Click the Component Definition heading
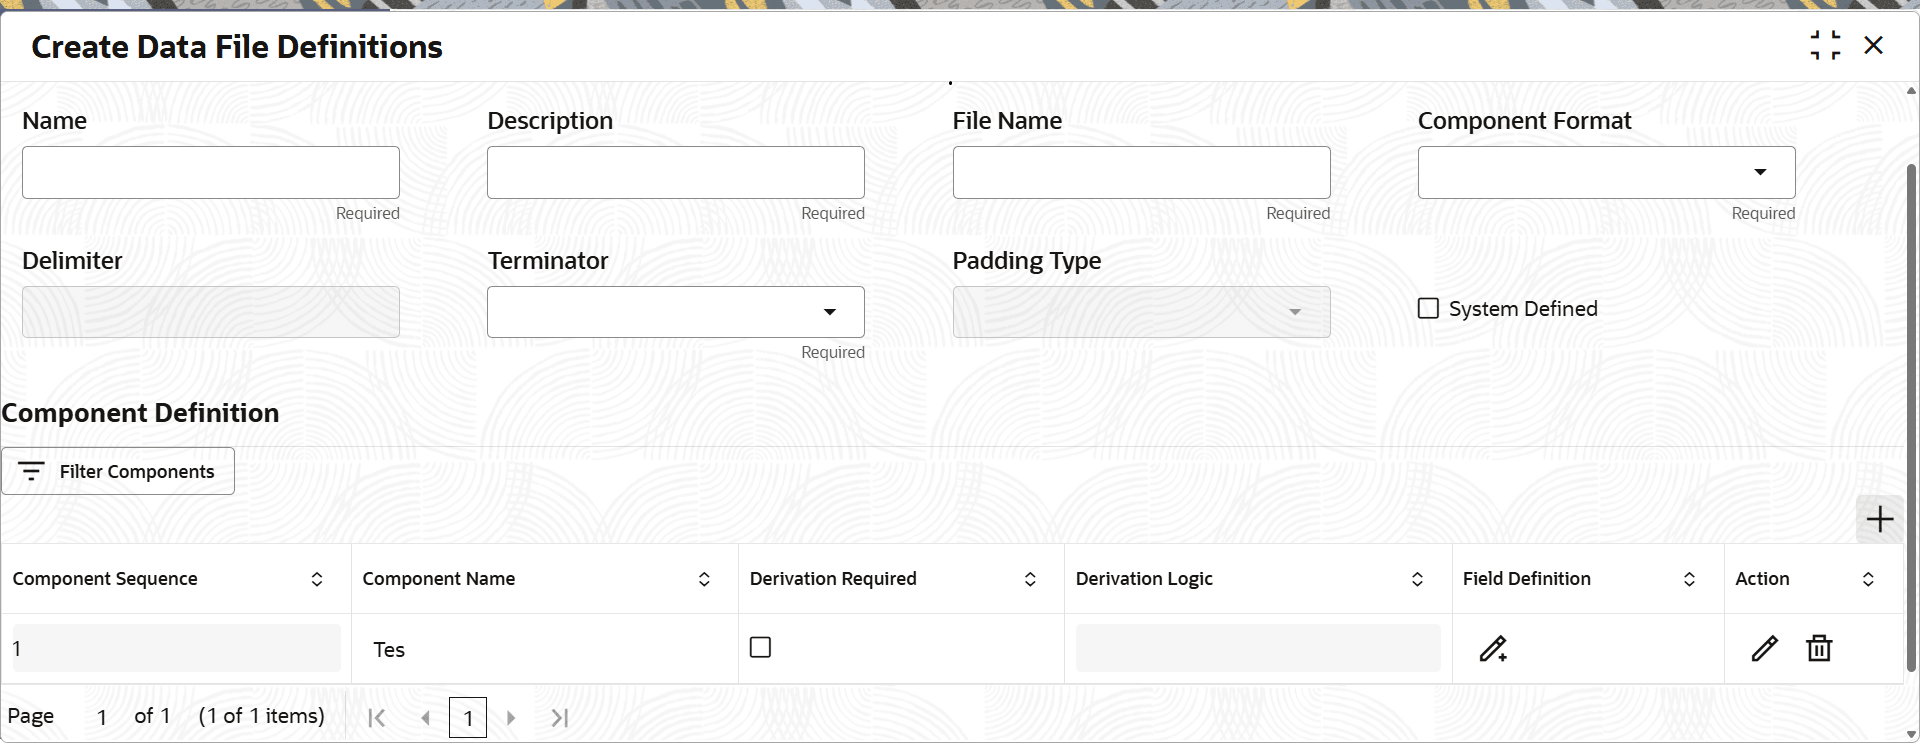This screenshot has width=1920, height=743. (140, 413)
